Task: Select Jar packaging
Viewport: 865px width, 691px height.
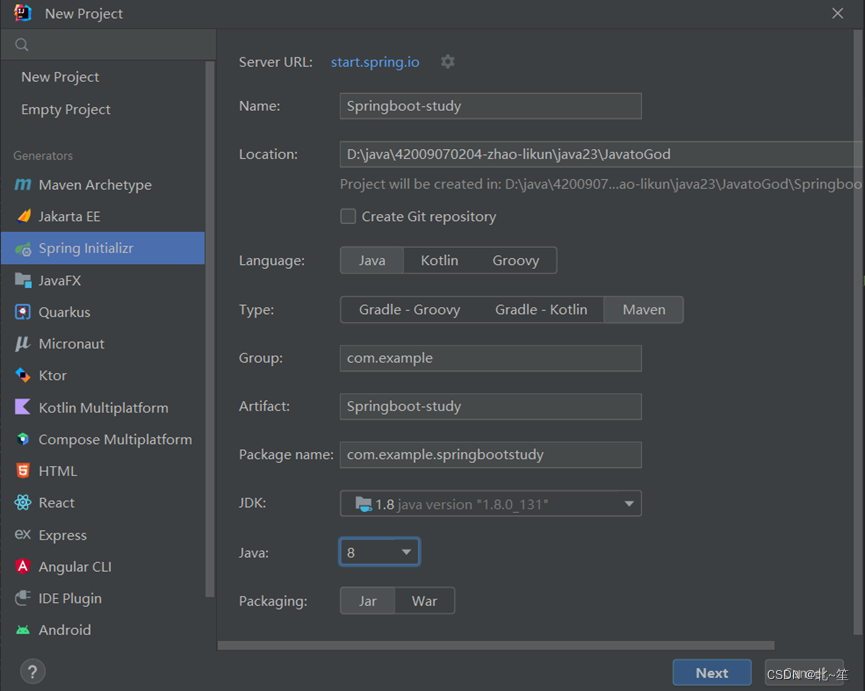Action: tap(368, 601)
